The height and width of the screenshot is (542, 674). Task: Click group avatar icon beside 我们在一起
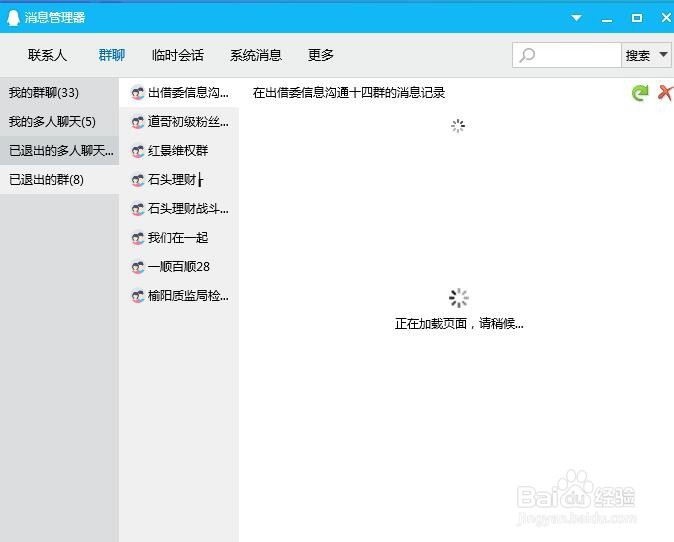pos(138,238)
